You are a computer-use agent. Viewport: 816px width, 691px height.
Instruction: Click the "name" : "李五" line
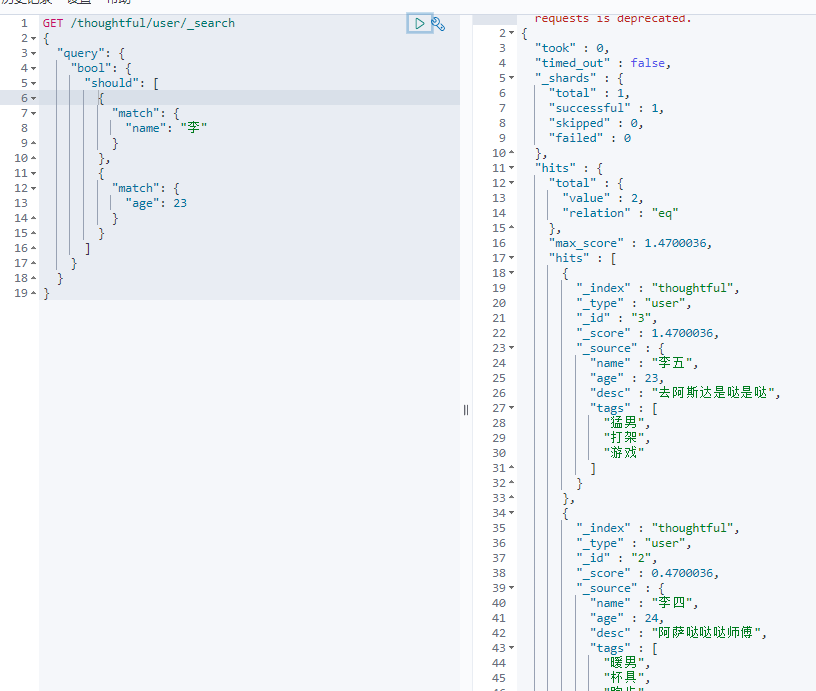point(644,363)
